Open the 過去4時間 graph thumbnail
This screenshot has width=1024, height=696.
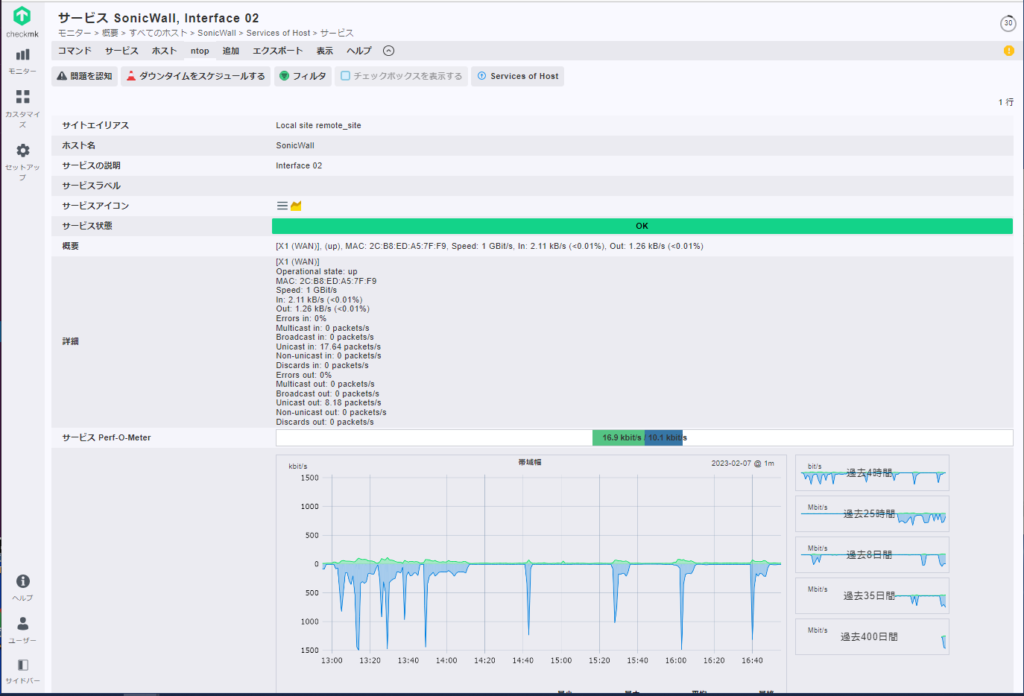click(872, 473)
